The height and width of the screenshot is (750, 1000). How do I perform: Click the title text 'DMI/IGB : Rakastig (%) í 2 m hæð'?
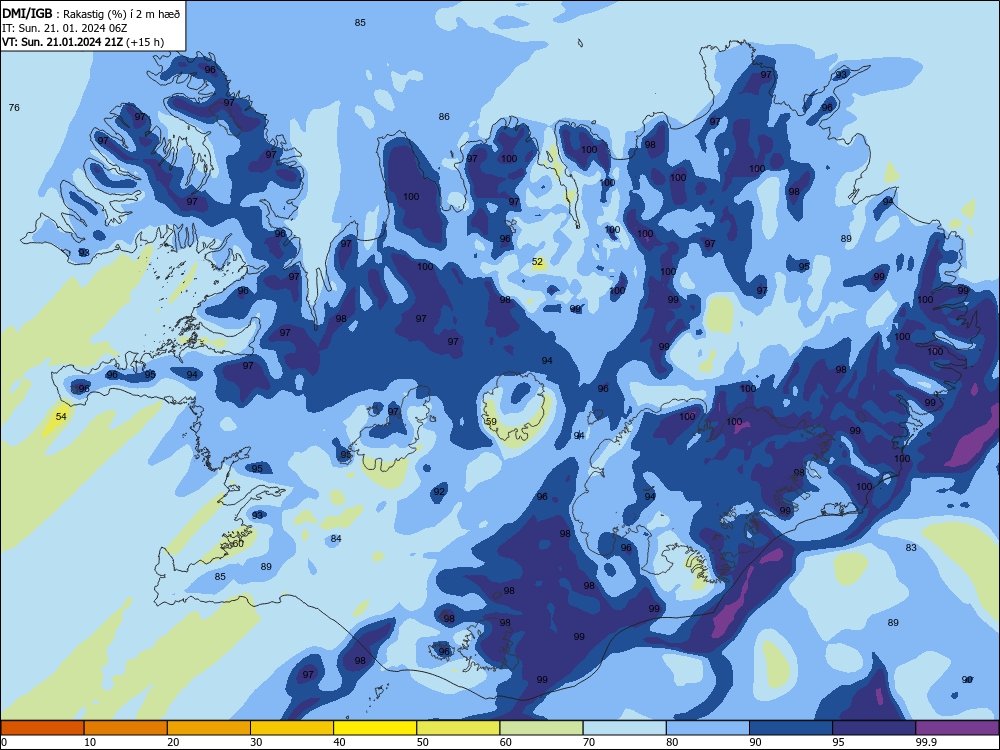point(91,13)
